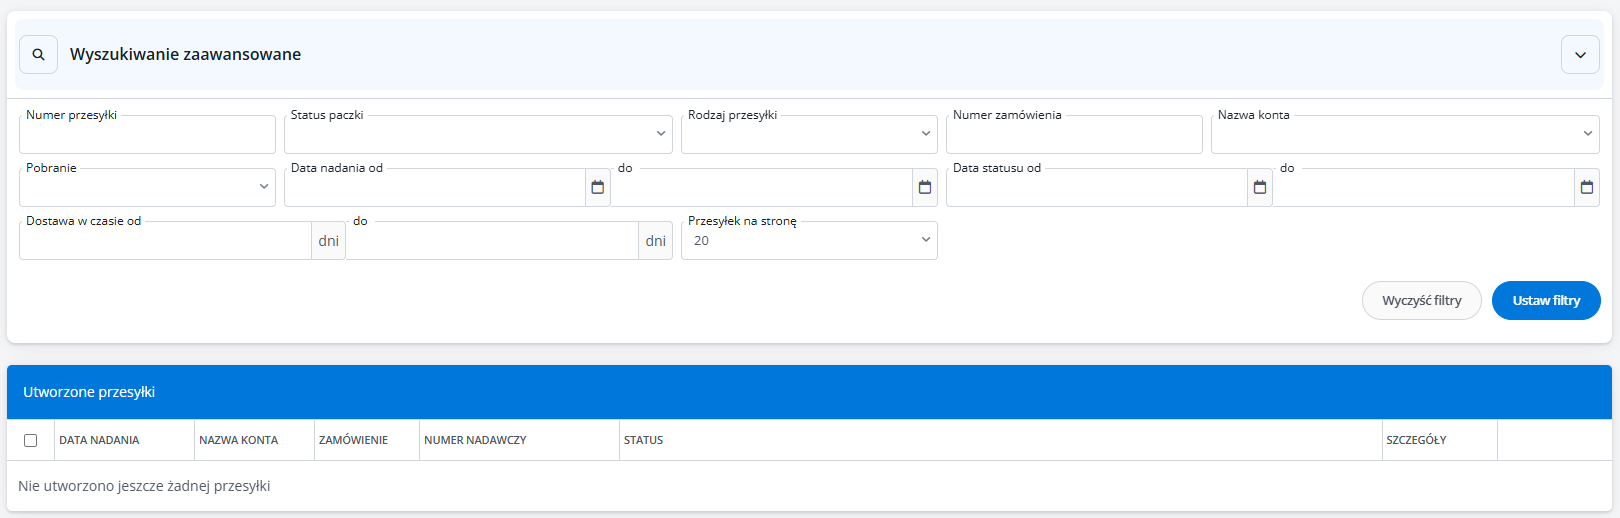Click the magnifier icon beside Wyszukiwanie zaawansowane

38,55
